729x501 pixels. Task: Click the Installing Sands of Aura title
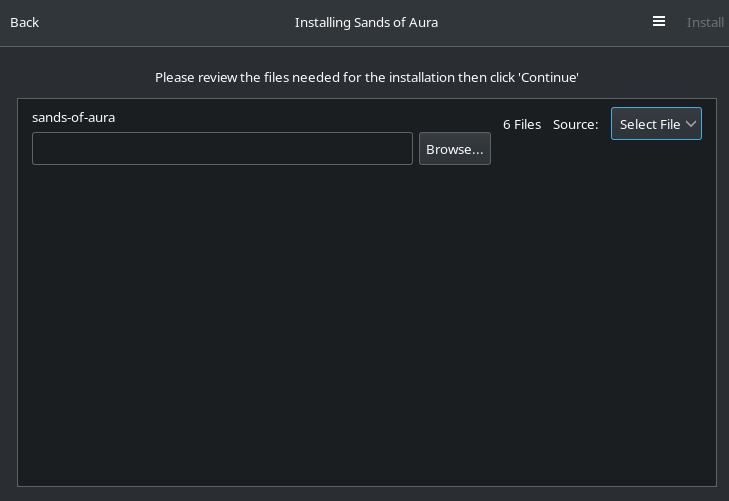pyautogui.click(x=366, y=22)
